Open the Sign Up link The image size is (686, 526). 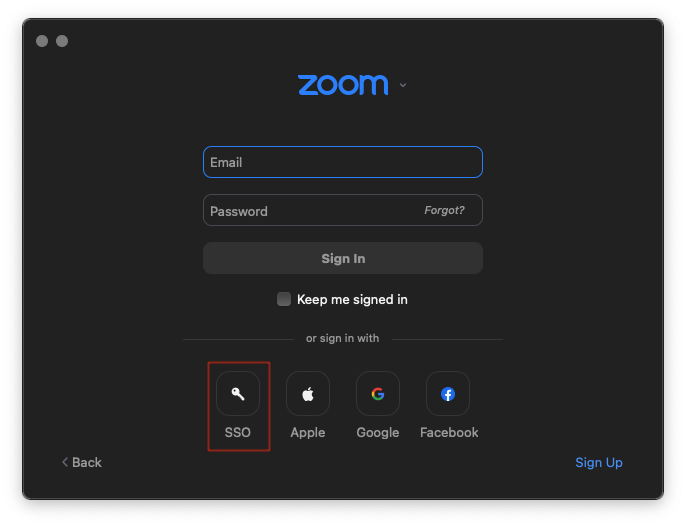(599, 463)
